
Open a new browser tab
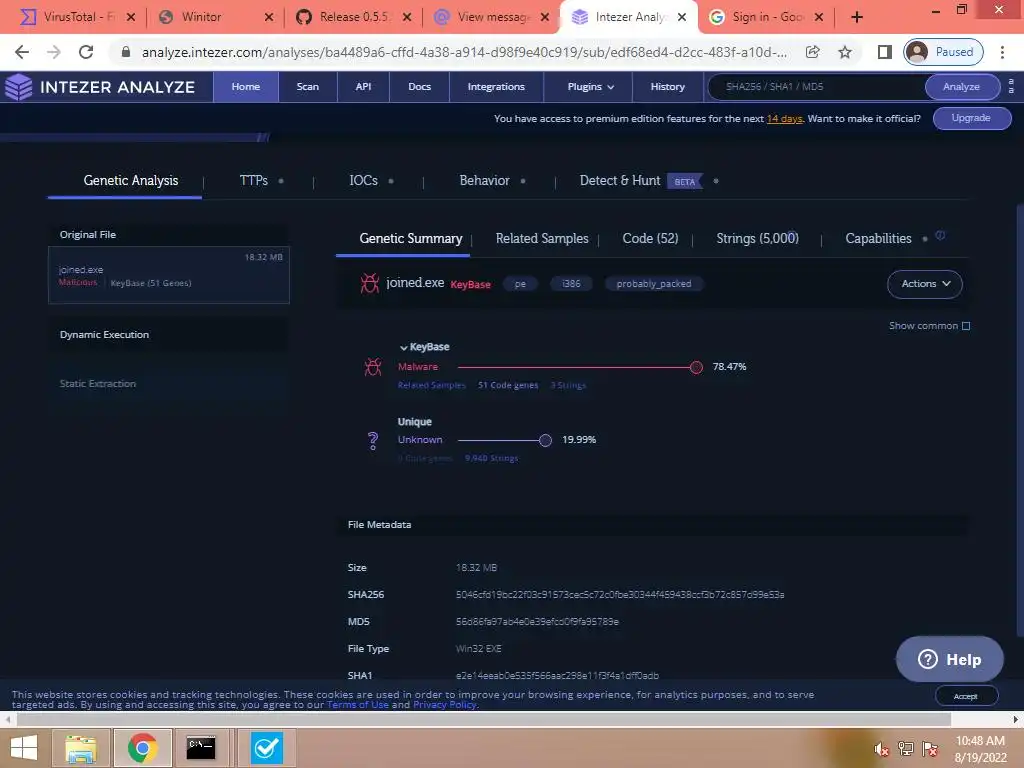857,17
